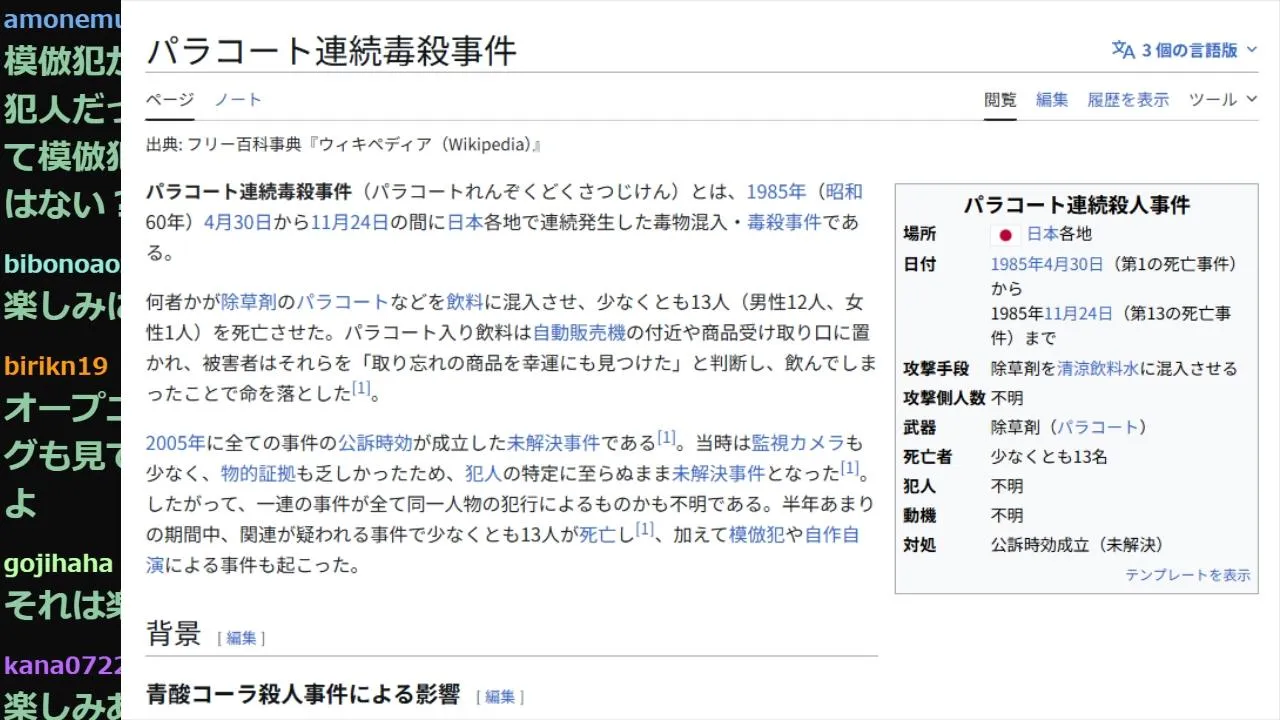Click the 背景 section heading

(174, 633)
